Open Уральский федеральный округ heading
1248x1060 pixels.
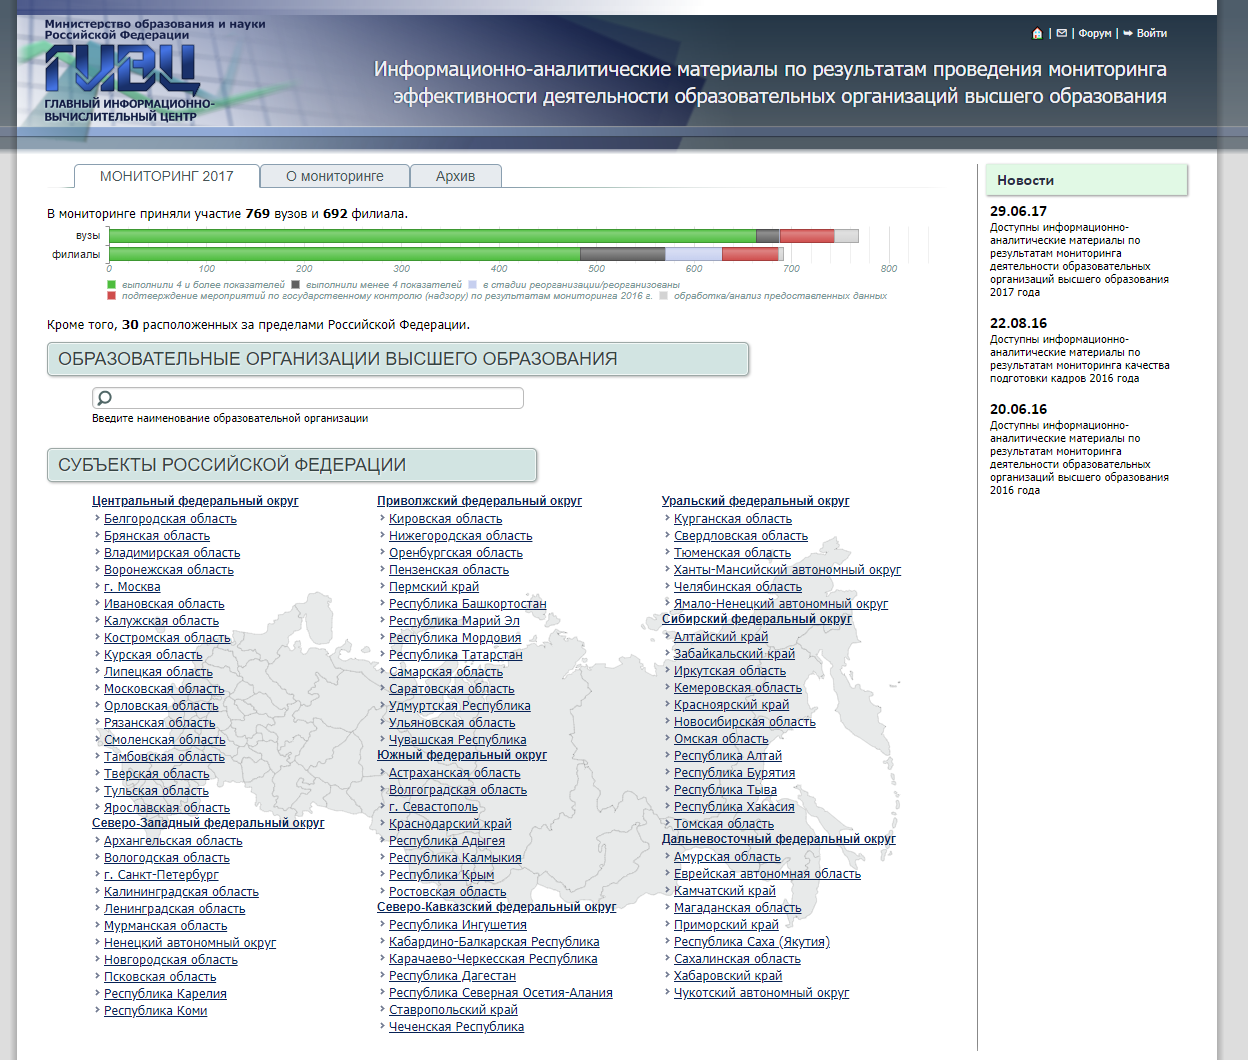pos(756,501)
